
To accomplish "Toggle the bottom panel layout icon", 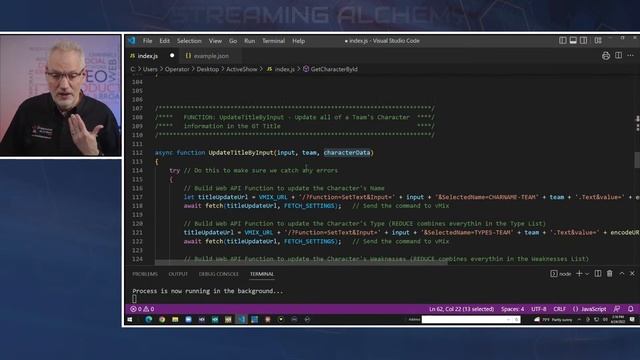I will (573, 40).
